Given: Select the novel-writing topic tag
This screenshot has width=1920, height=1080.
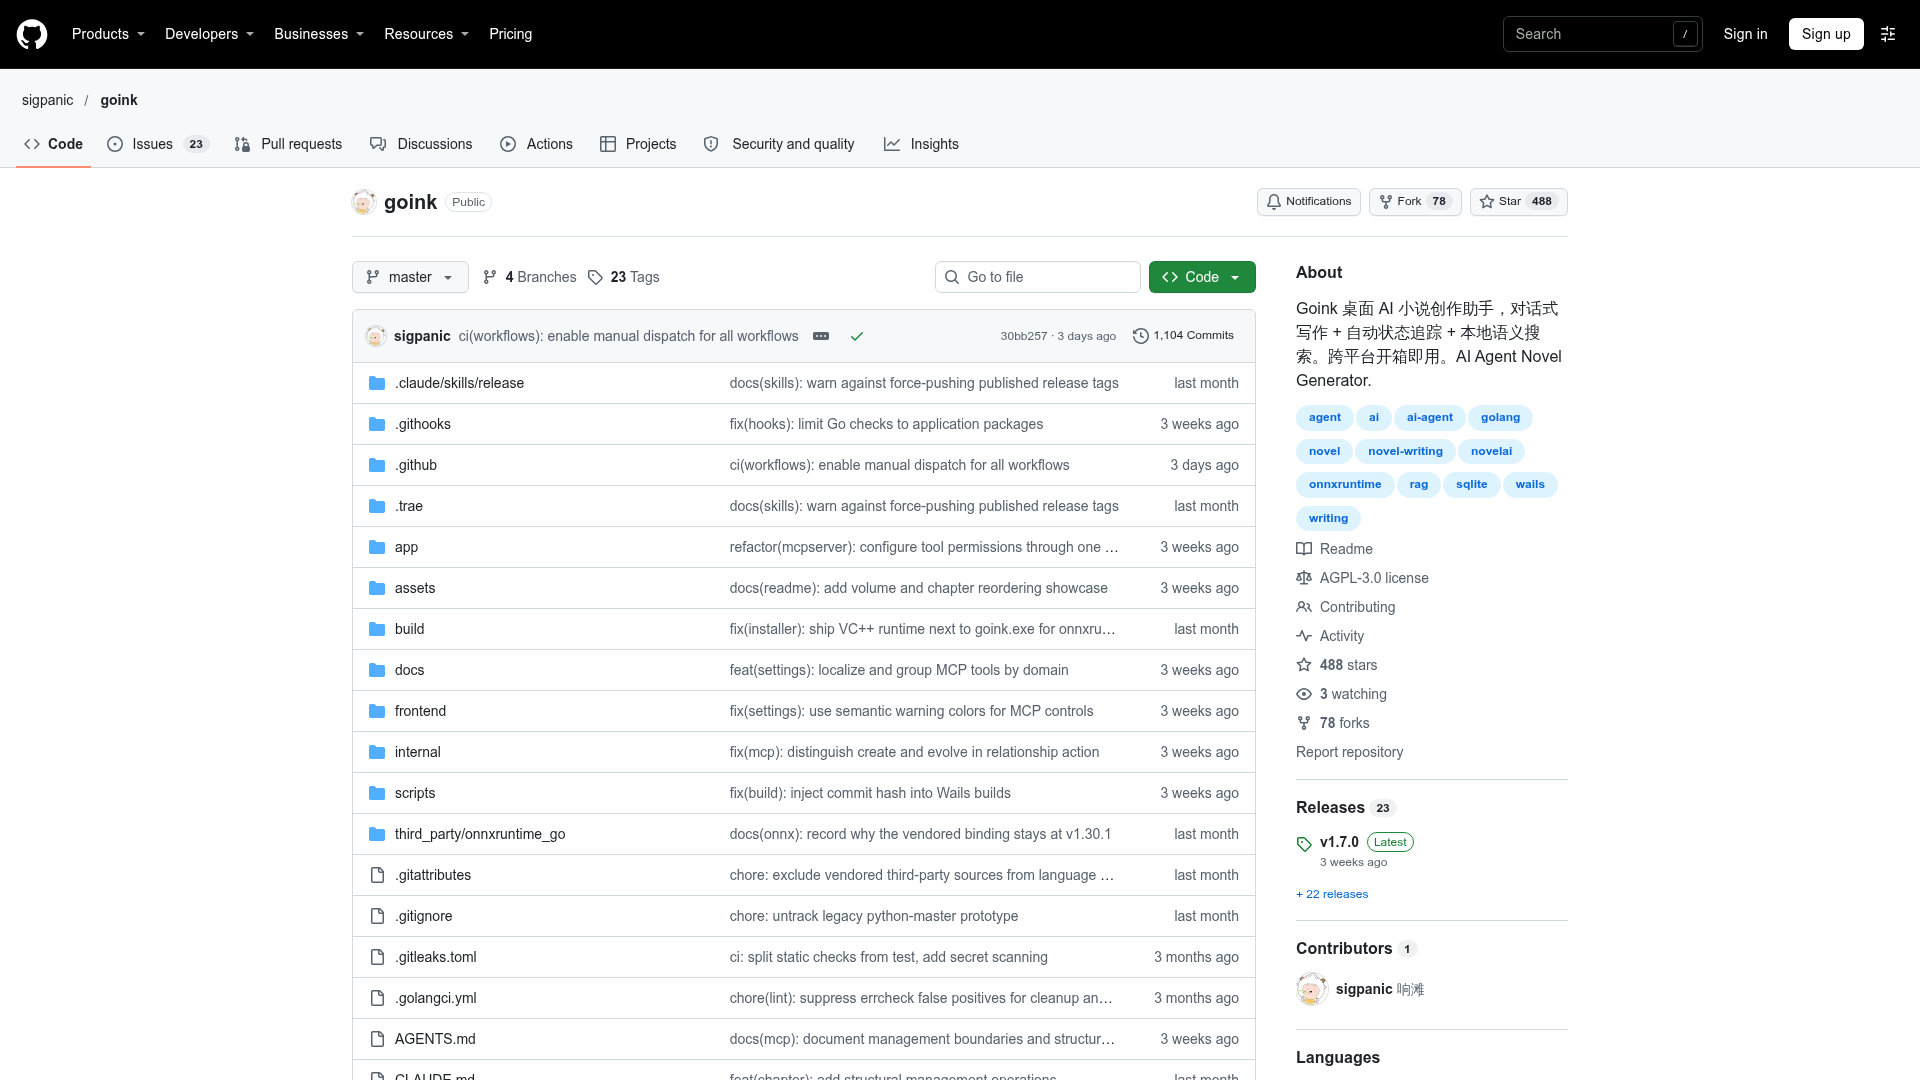Looking at the screenshot, I should [x=1405, y=452].
